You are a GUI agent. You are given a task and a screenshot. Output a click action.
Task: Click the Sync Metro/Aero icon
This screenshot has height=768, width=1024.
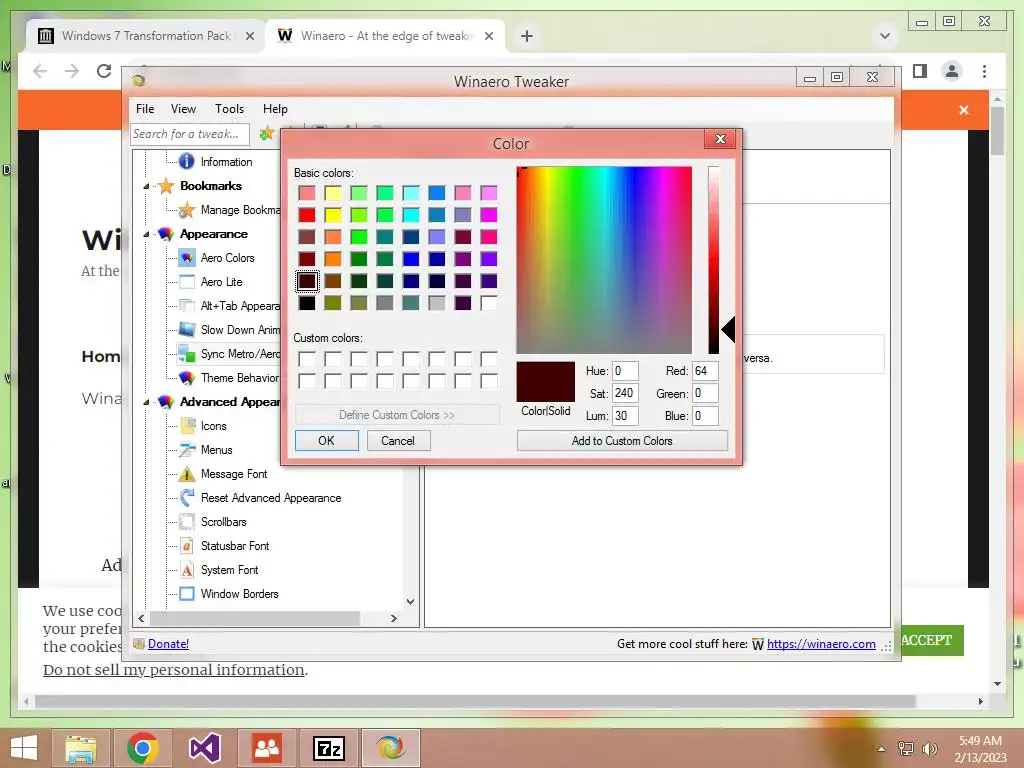(187, 354)
